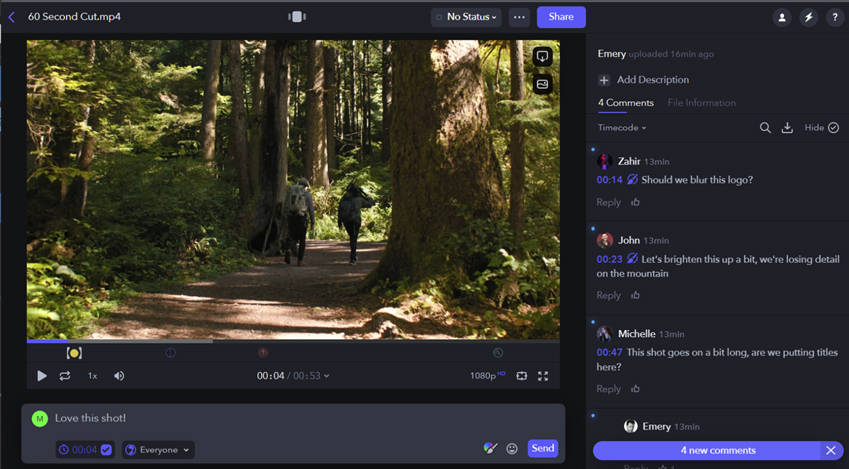The width and height of the screenshot is (849, 469).
Task: Click Add Description
Action: tap(643, 80)
